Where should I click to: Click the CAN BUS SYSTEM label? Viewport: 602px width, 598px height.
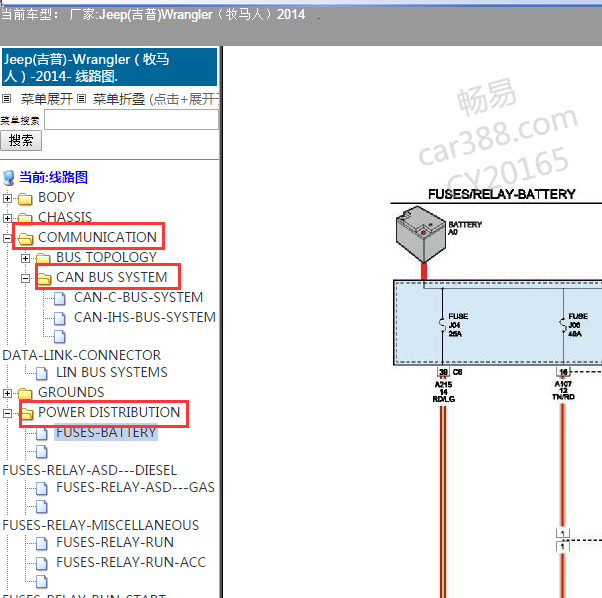(x=111, y=277)
